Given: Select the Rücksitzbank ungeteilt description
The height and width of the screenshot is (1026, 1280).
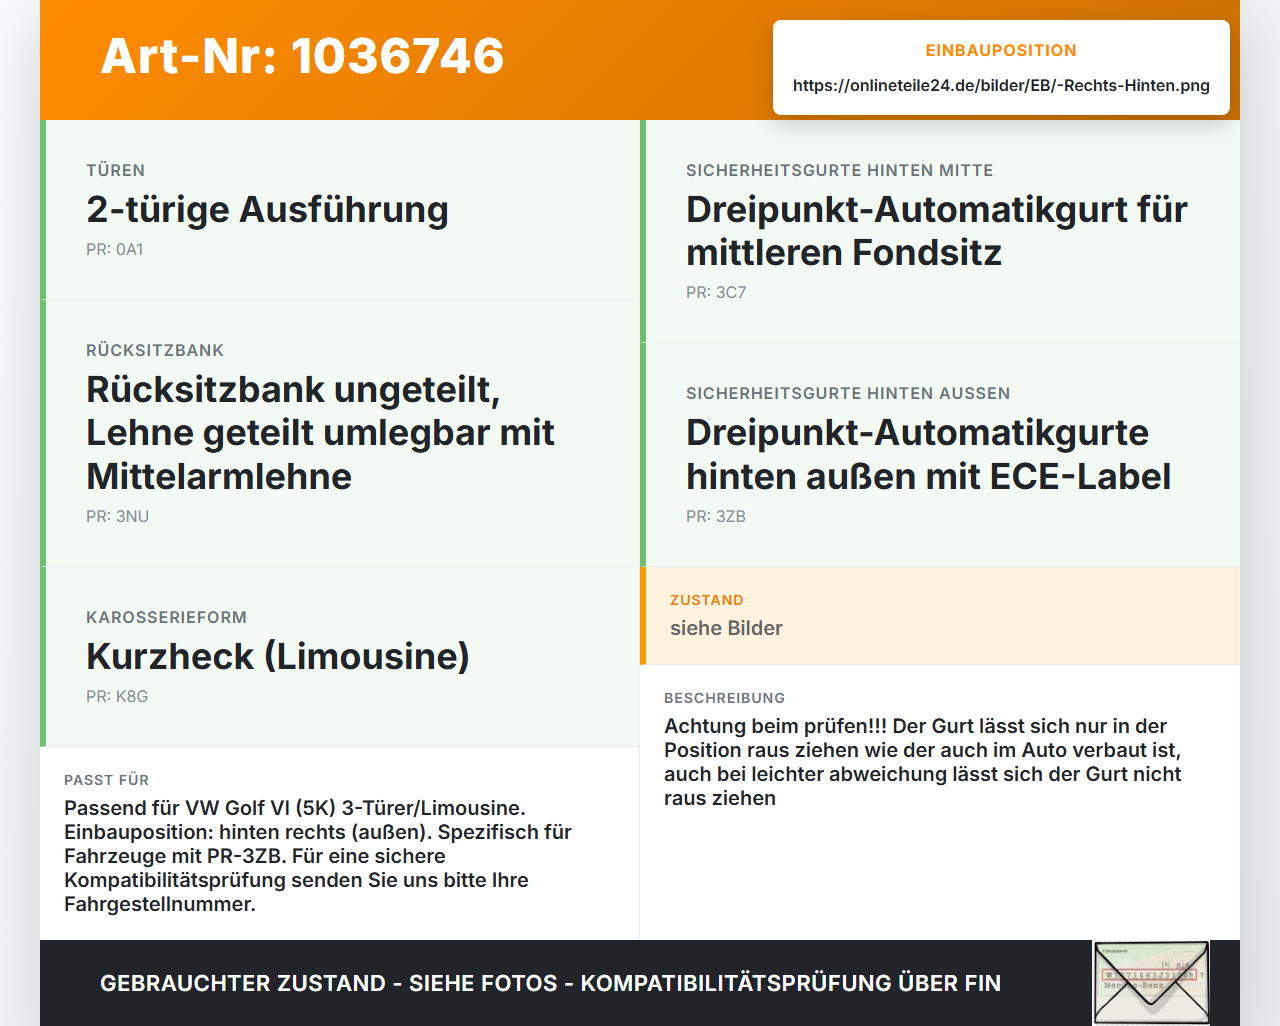Looking at the screenshot, I should tap(320, 433).
